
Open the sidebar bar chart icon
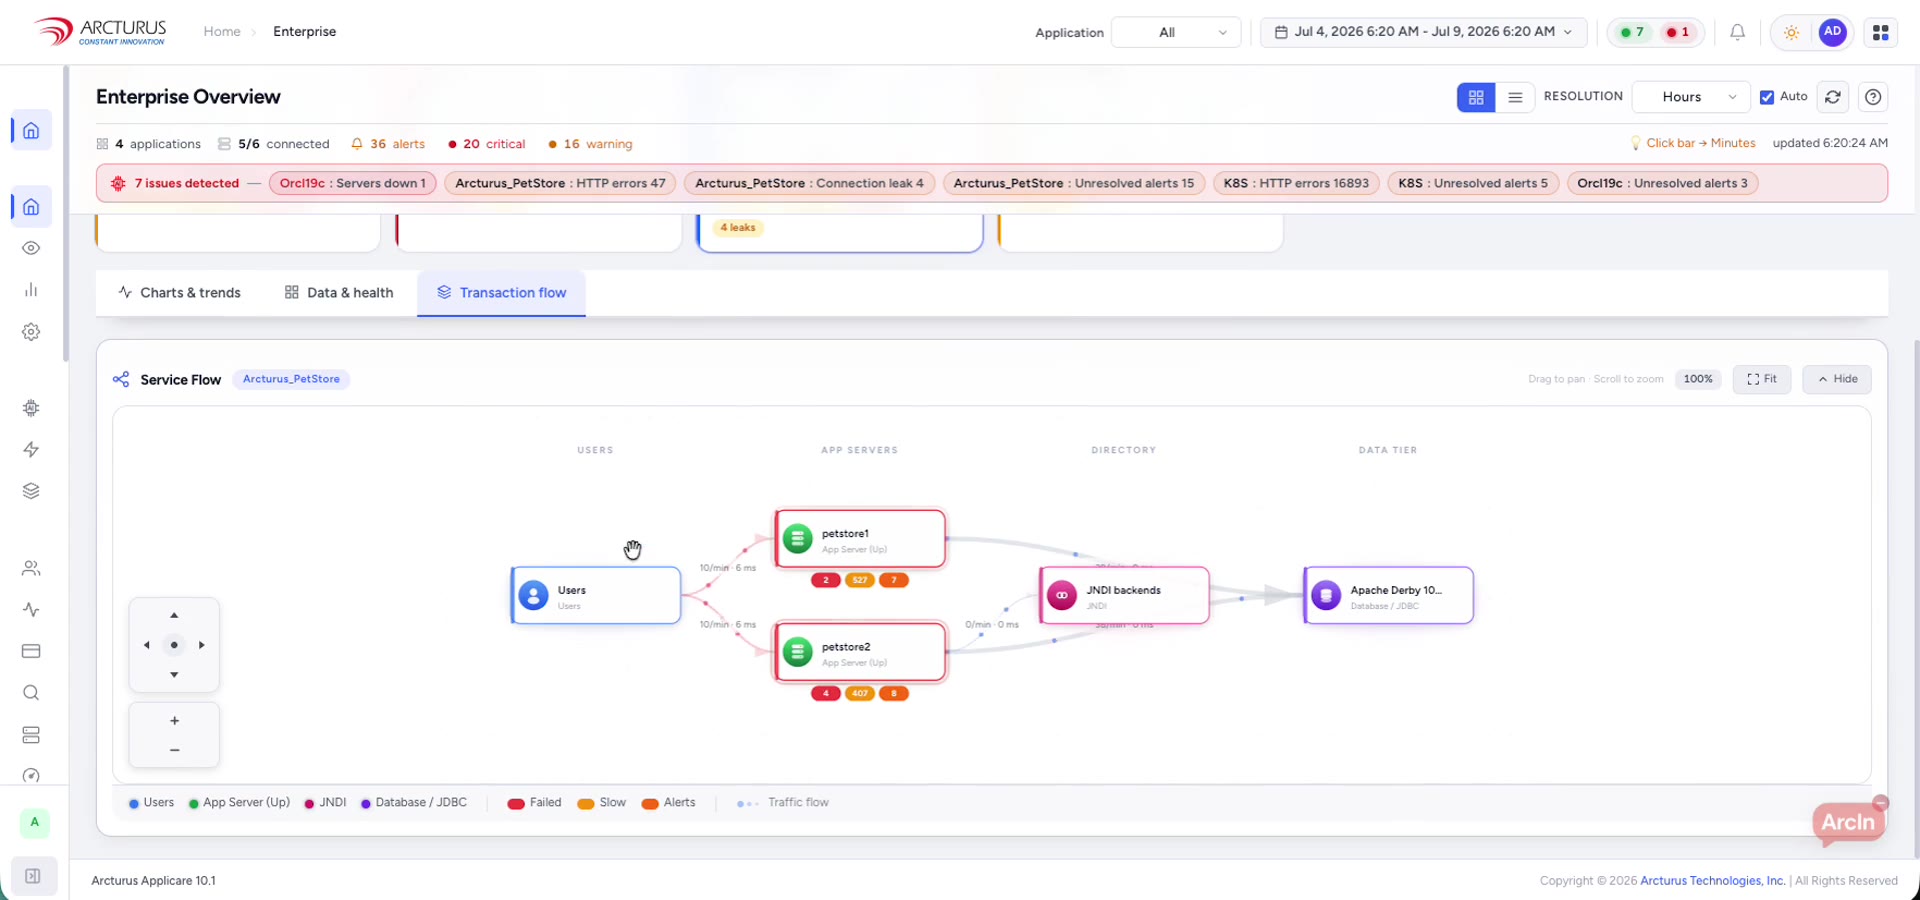point(31,290)
